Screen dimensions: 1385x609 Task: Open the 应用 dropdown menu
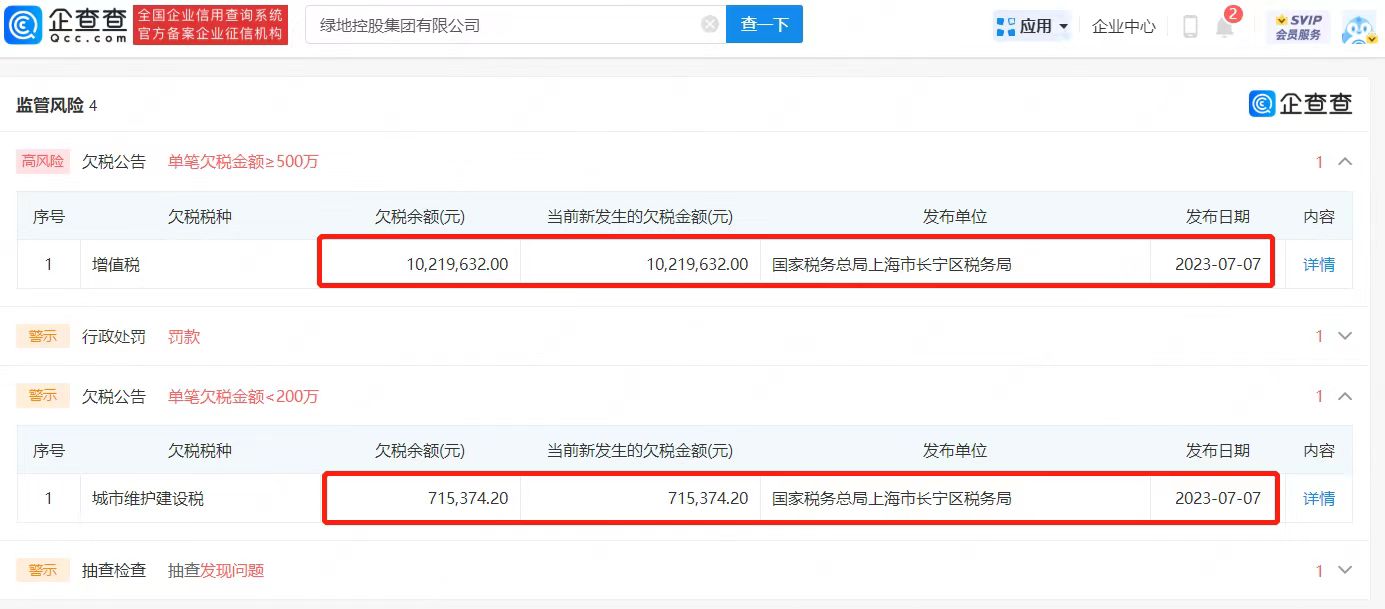(1033, 26)
